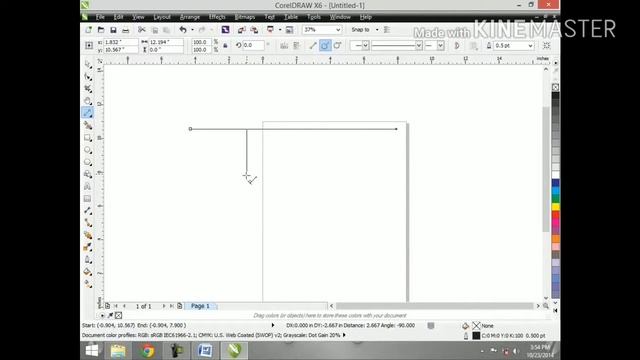Viewport: 640px width, 360px height.
Task: Open the Edit menu
Action: click(118, 17)
